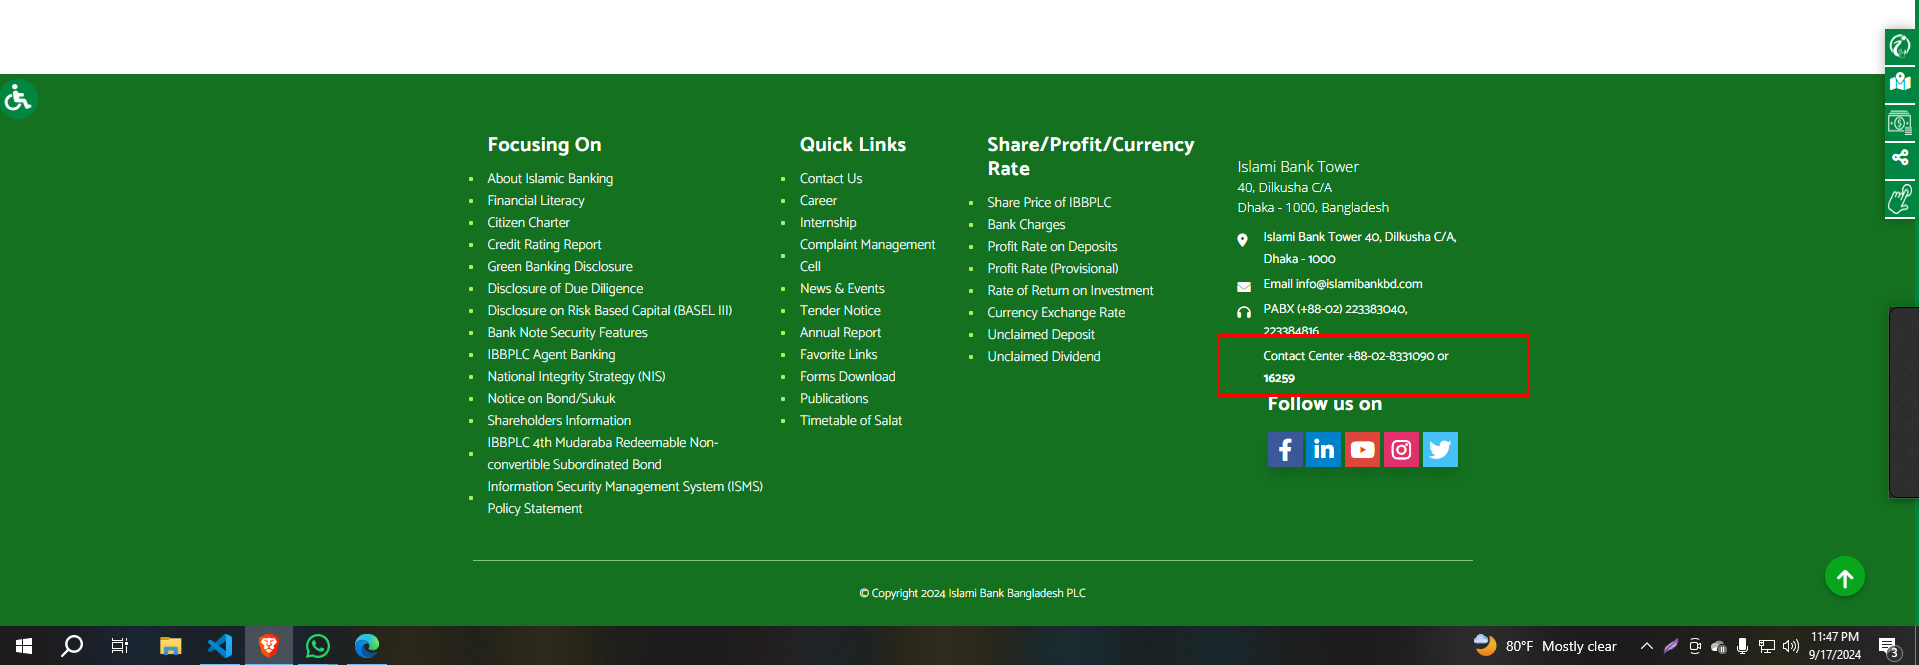The width and height of the screenshot is (1919, 665).
Task: Click the share icon in right sidebar
Action: click(1900, 158)
